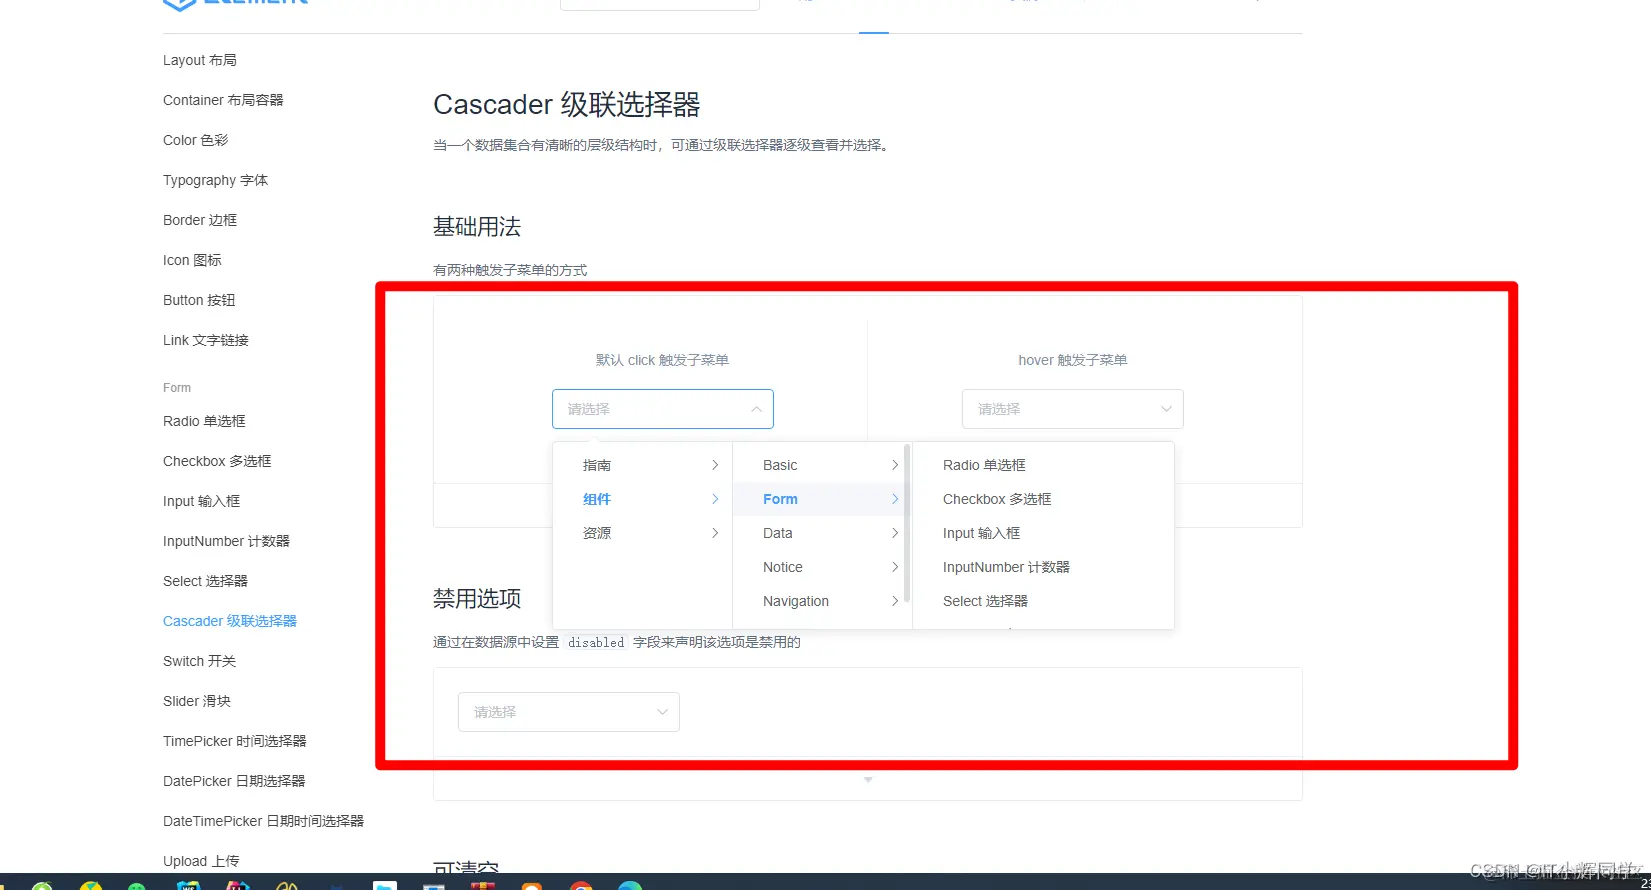The image size is (1651, 890).
Task: Open Checkbox 多选框 in the left sidebar
Action: 217,461
